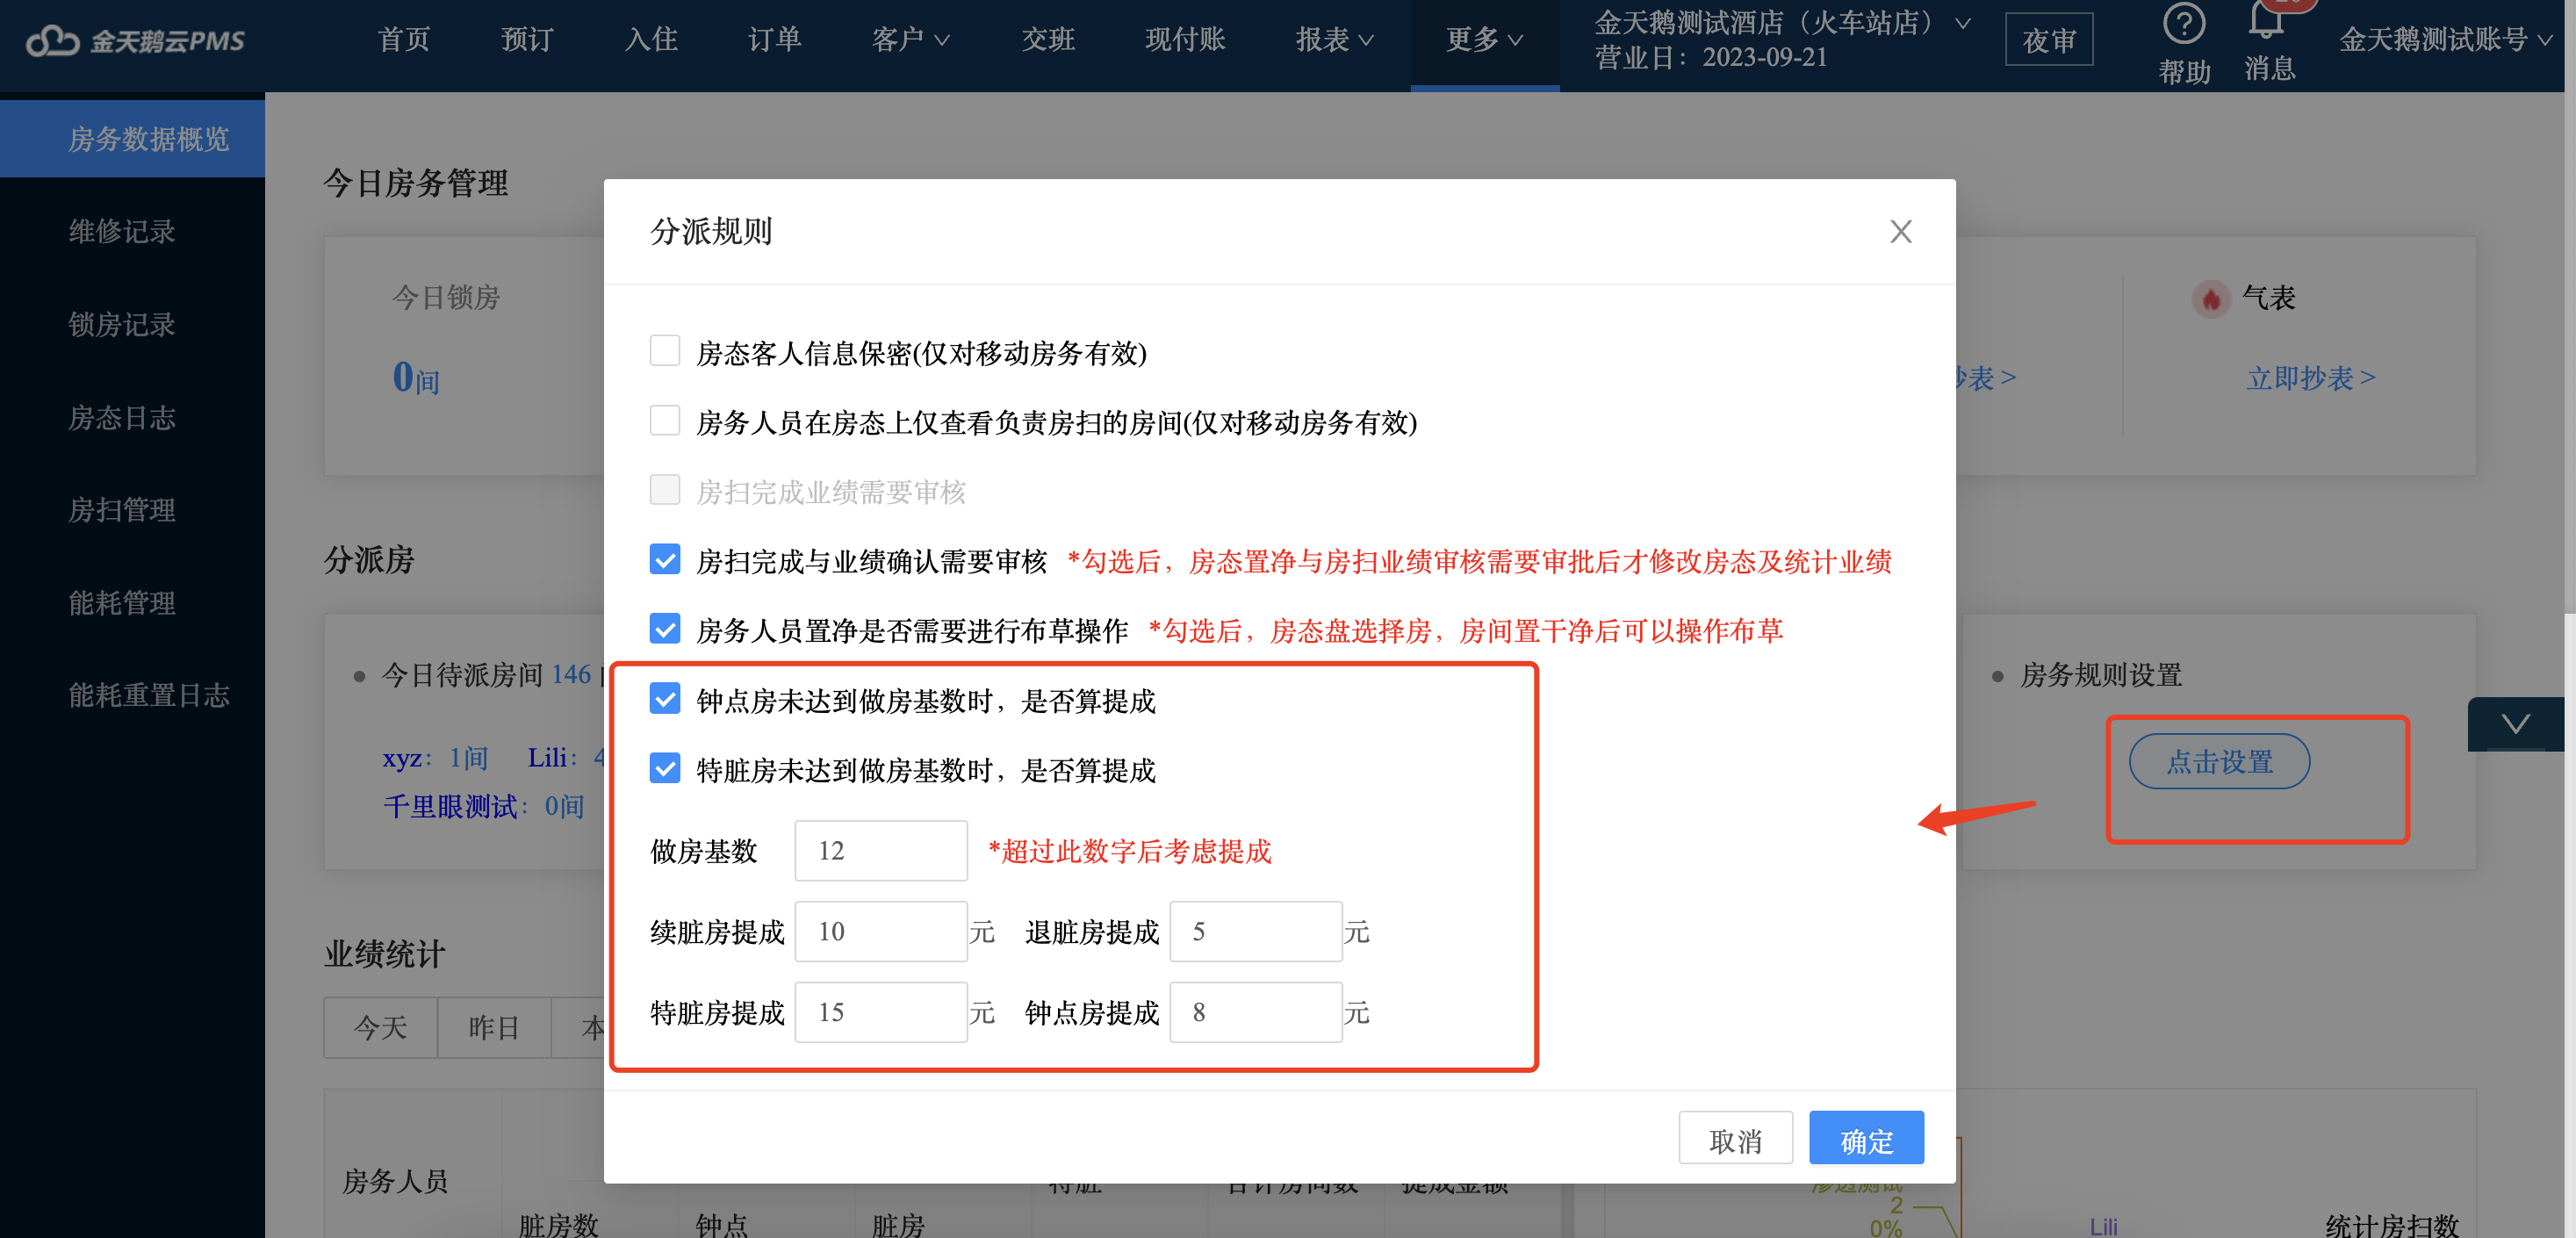Open the help question-mark icon
This screenshot has height=1238, width=2576.
pyautogui.click(x=2183, y=24)
